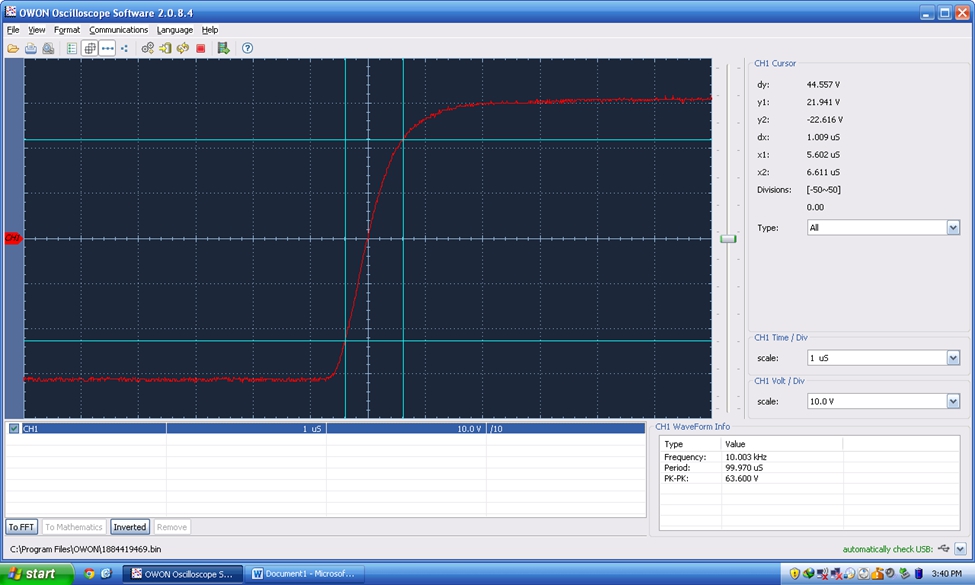This screenshot has width=975, height=585.
Task: Toggle the grid display toolbar icon
Action: coord(90,48)
